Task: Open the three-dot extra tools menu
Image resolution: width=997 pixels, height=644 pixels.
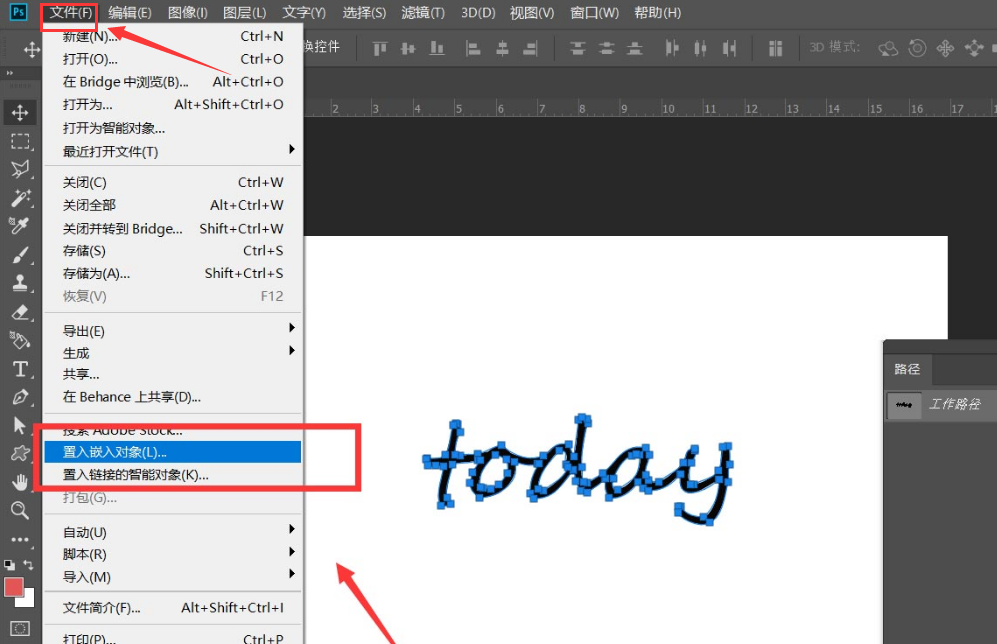Action: coord(20,539)
